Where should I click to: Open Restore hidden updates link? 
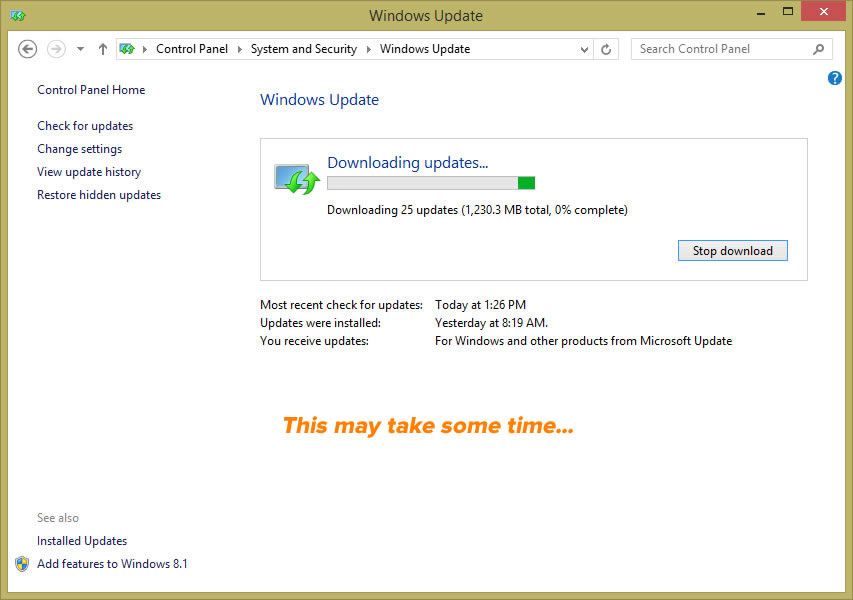coord(99,195)
